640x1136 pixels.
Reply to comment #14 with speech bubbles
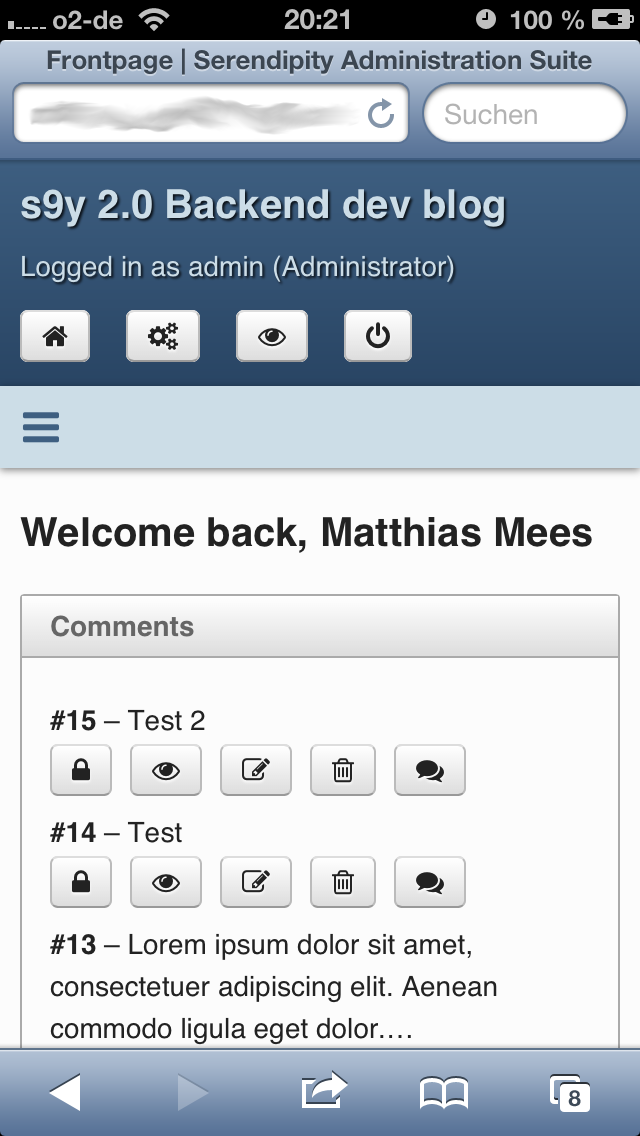coord(430,882)
